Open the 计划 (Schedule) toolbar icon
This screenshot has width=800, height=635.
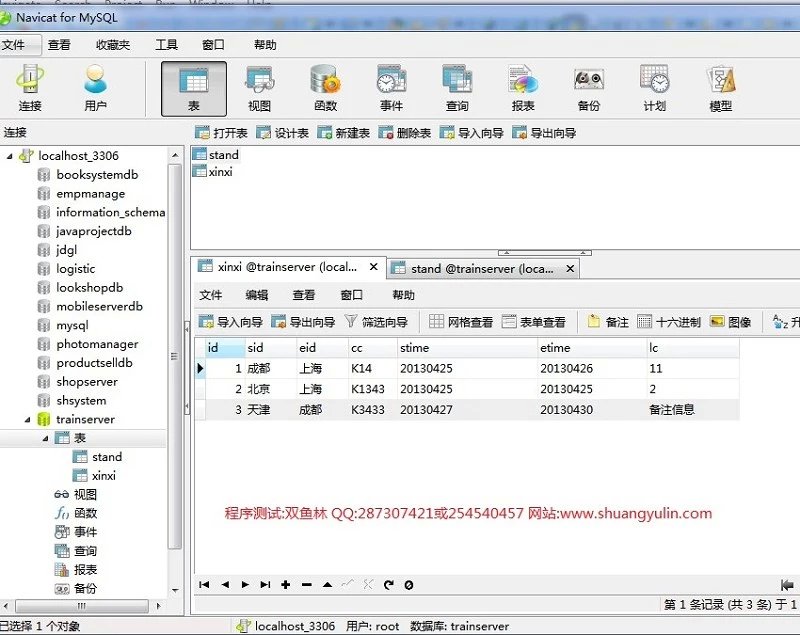(x=655, y=88)
